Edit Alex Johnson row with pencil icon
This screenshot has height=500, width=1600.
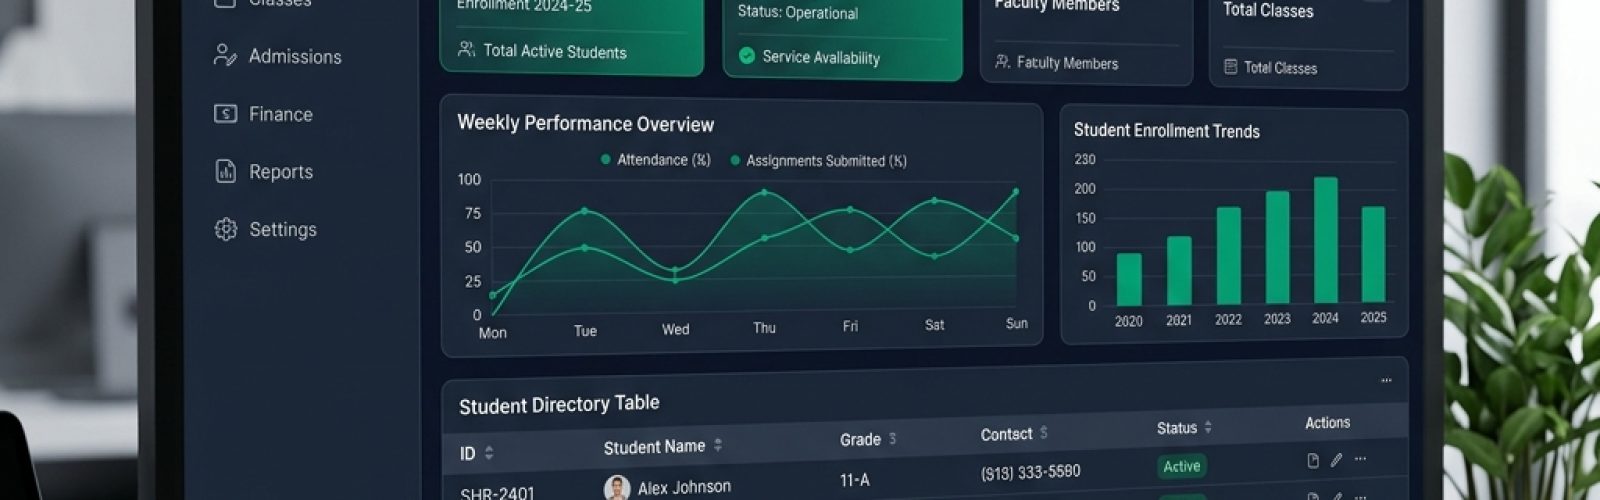(x=1336, y=461)
